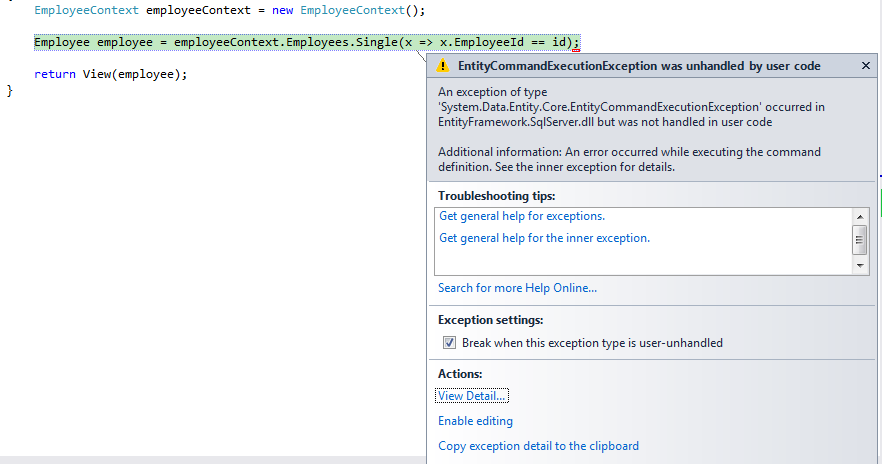Screen dimensions: 882x464
Task: Click the troubleshooting tips scrollbar thumb
Action: click(x=860, y=240)
